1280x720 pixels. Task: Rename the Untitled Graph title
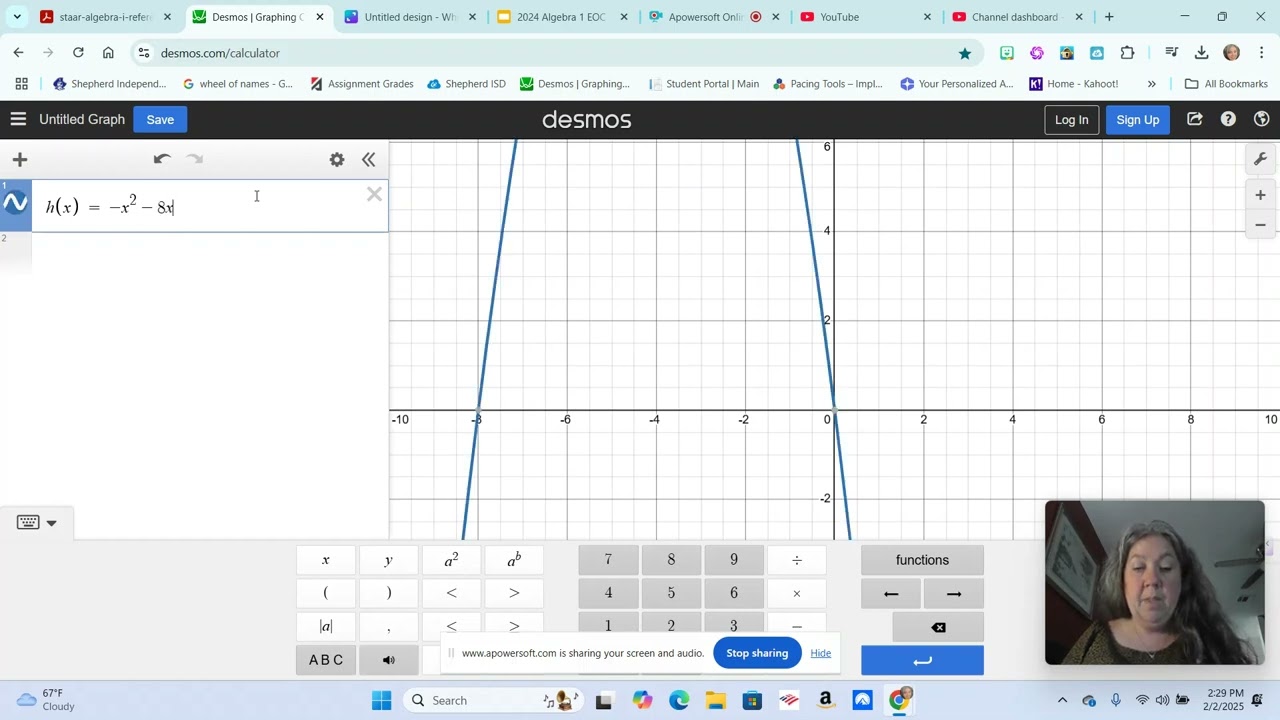tap(82, 119)
